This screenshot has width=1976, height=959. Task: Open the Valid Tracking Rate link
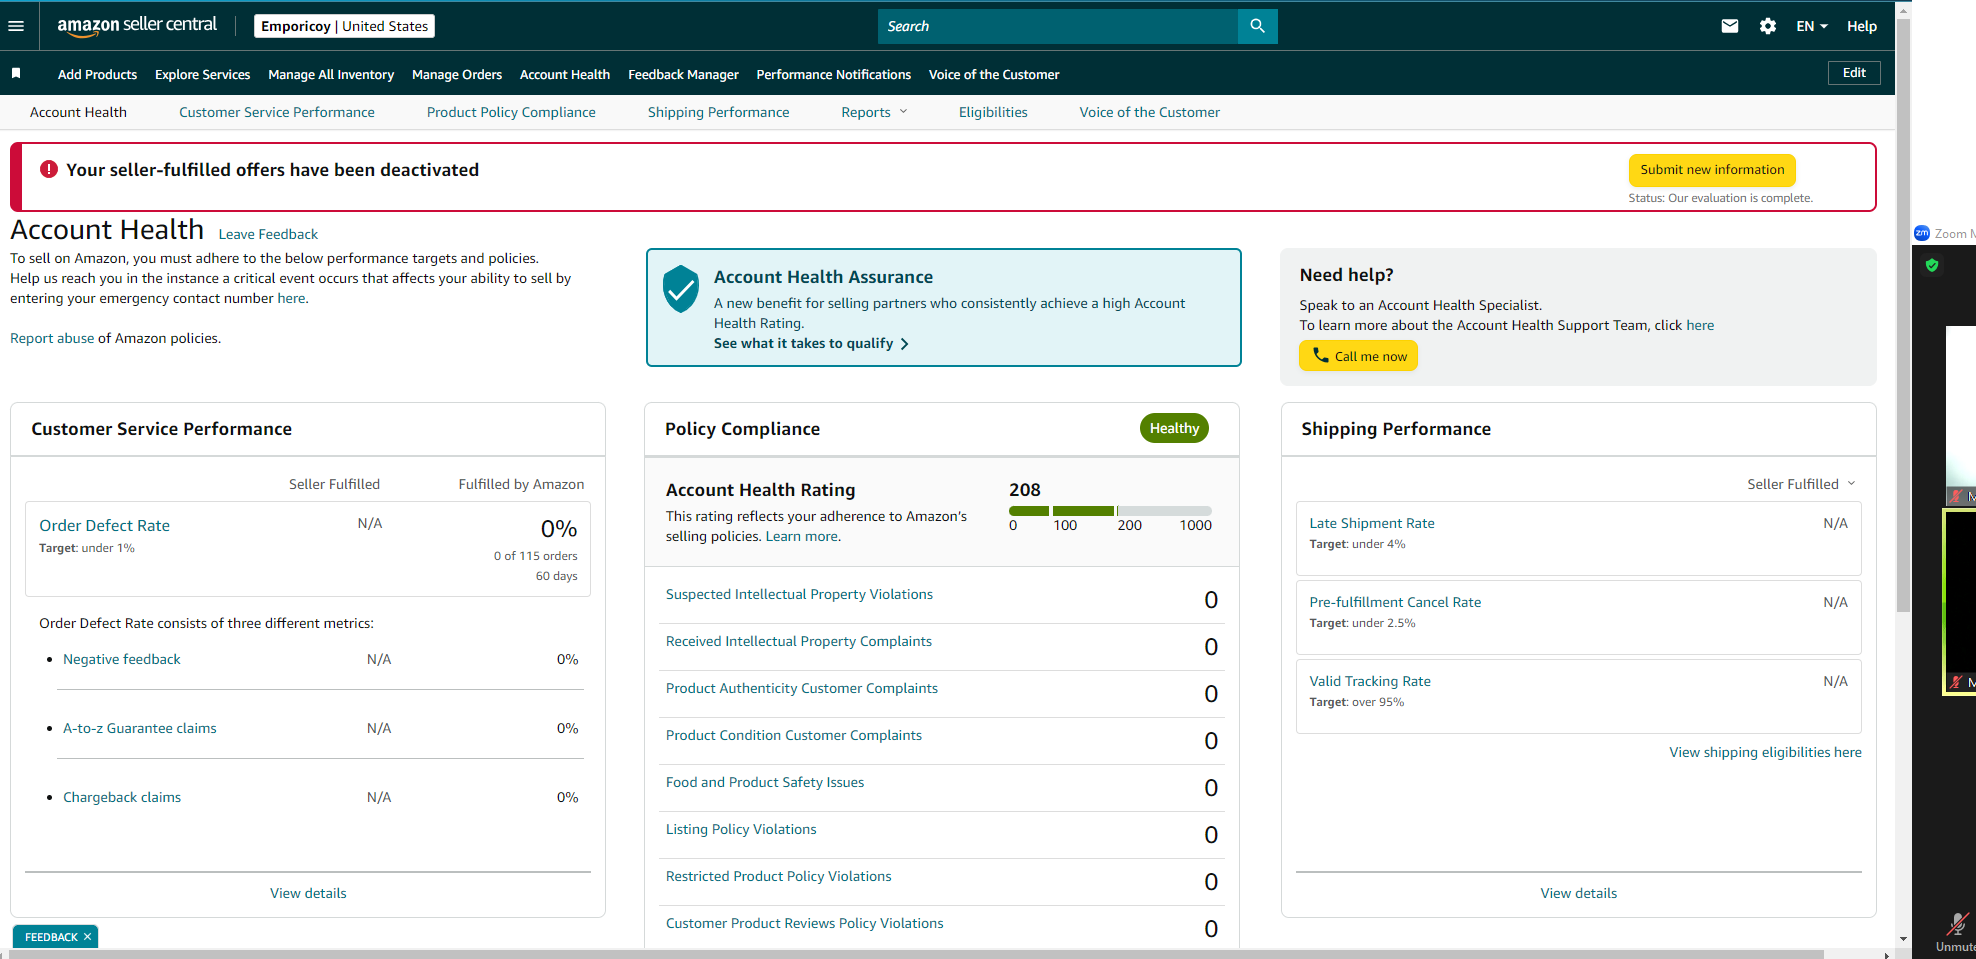coord(1370,681)
